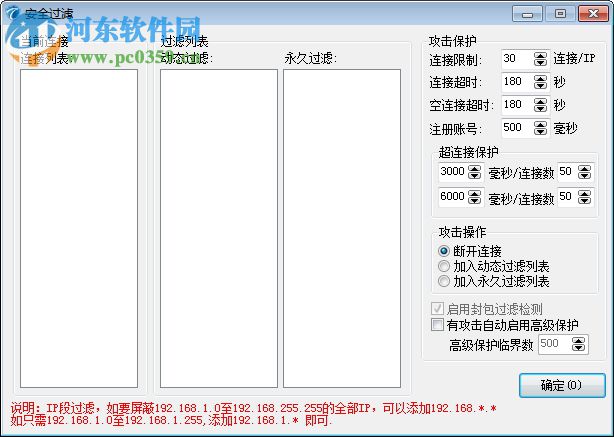Maximize the 安全过滤 window
This screenshot has width=614, height=437.
coord(560,14)
